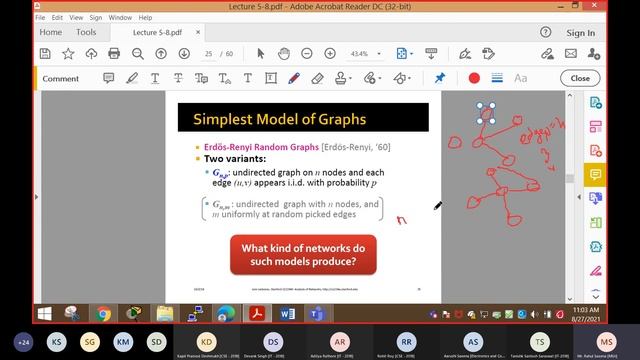Open the text properties Aa button
The width and height of the screenshot is (640, 360).
pos(520,78)
